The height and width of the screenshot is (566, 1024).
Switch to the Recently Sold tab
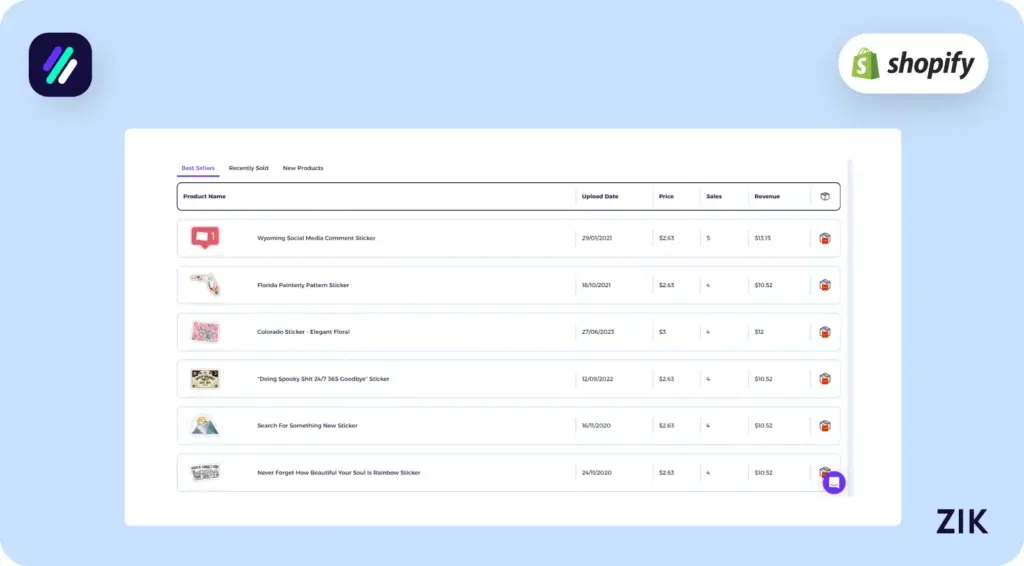click(x=248, y=168)
